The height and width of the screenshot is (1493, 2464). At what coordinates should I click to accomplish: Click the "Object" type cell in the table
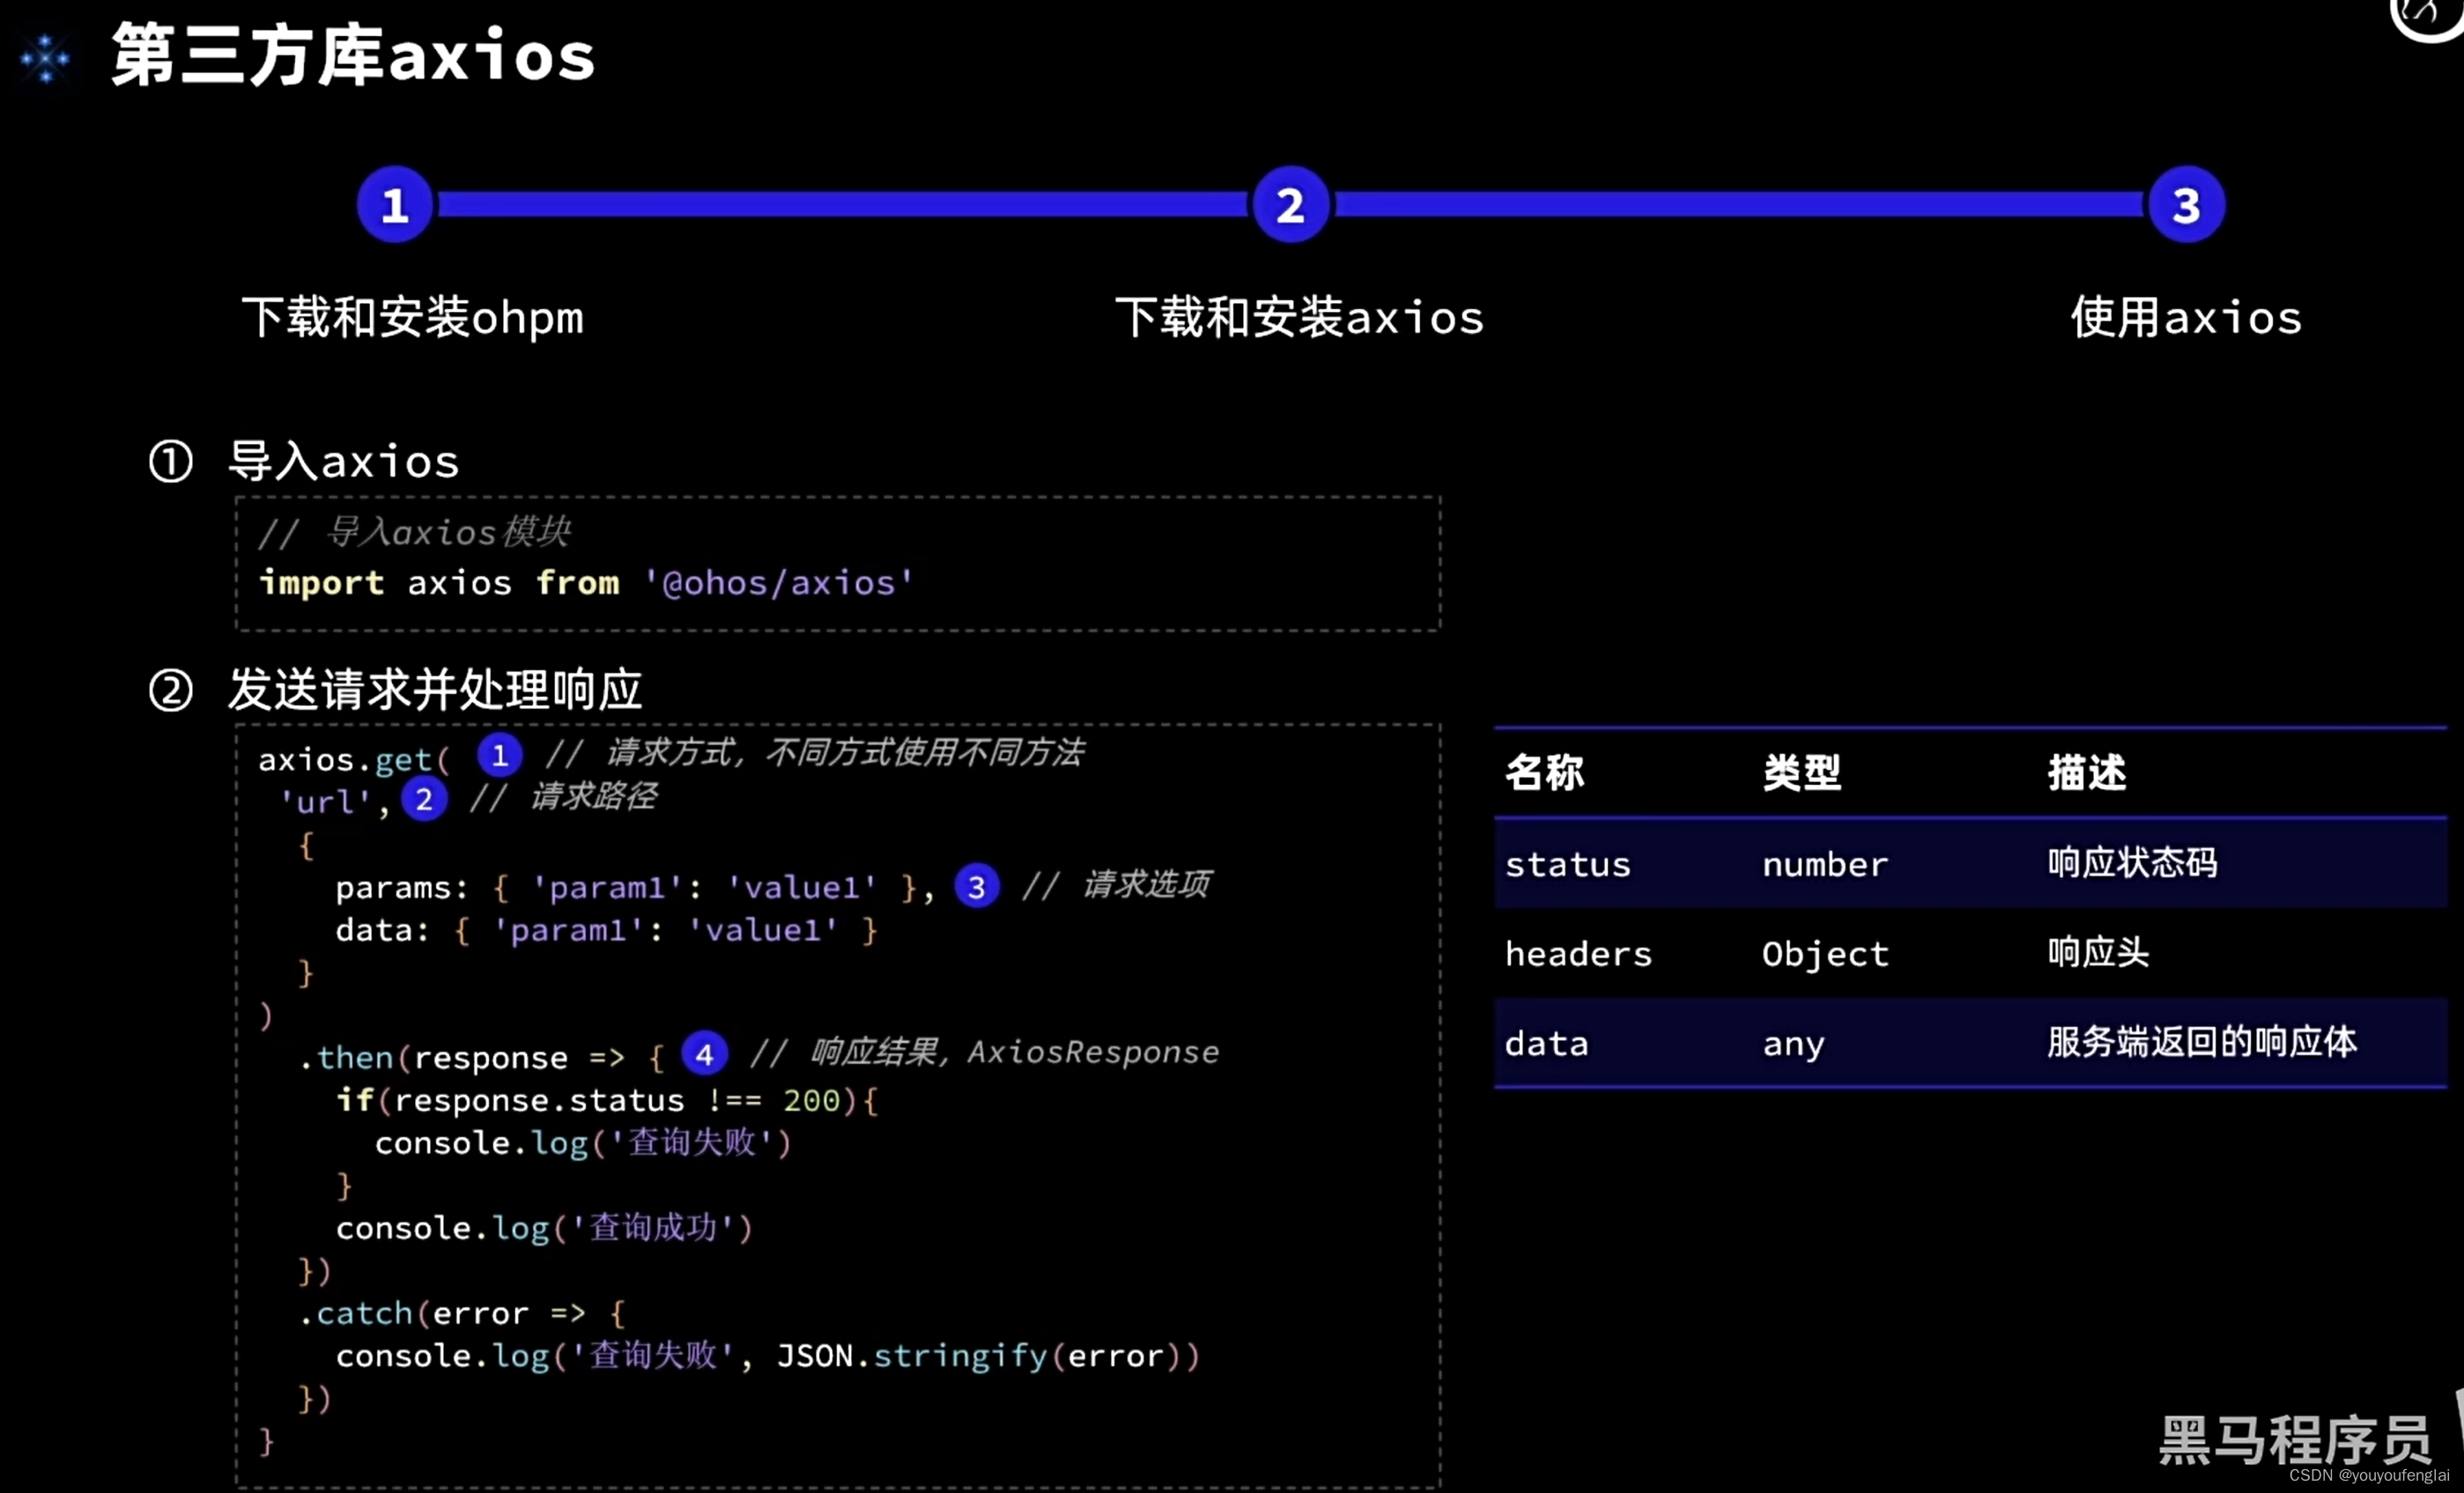click(1826, 955)
